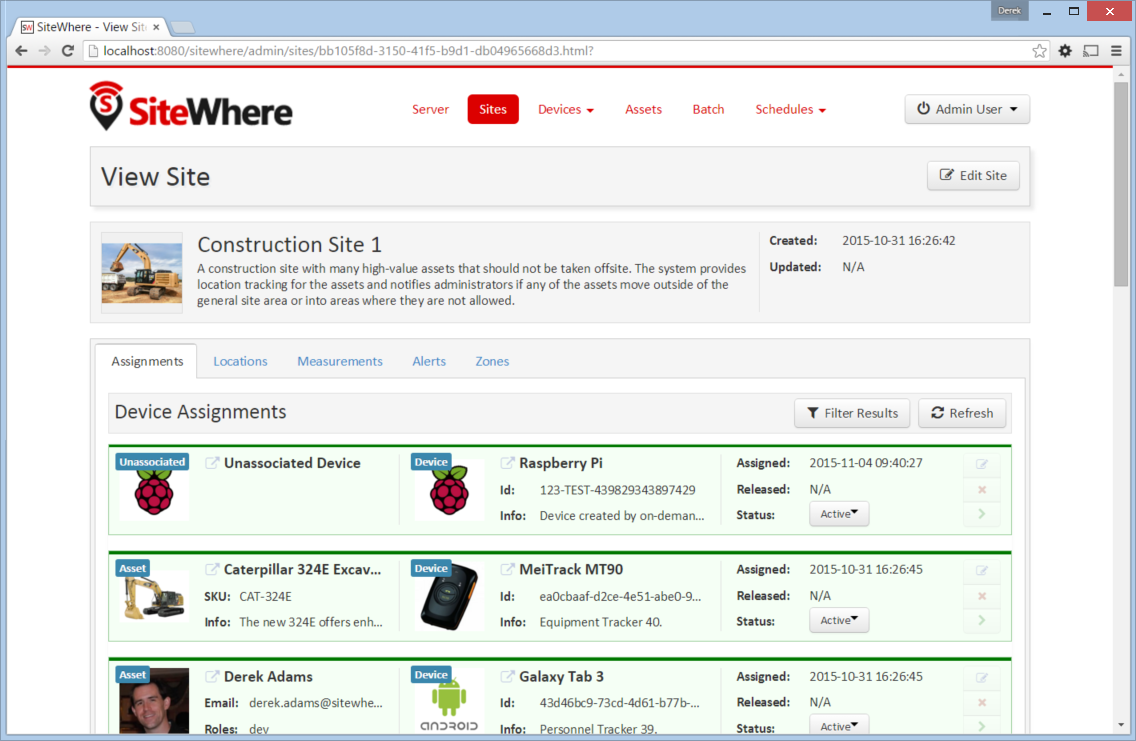Click the Construction Site 1 excavator thumbnail
Image resolution: width=1136 pixels, height=741 pixels.
[x=142, y=273]
